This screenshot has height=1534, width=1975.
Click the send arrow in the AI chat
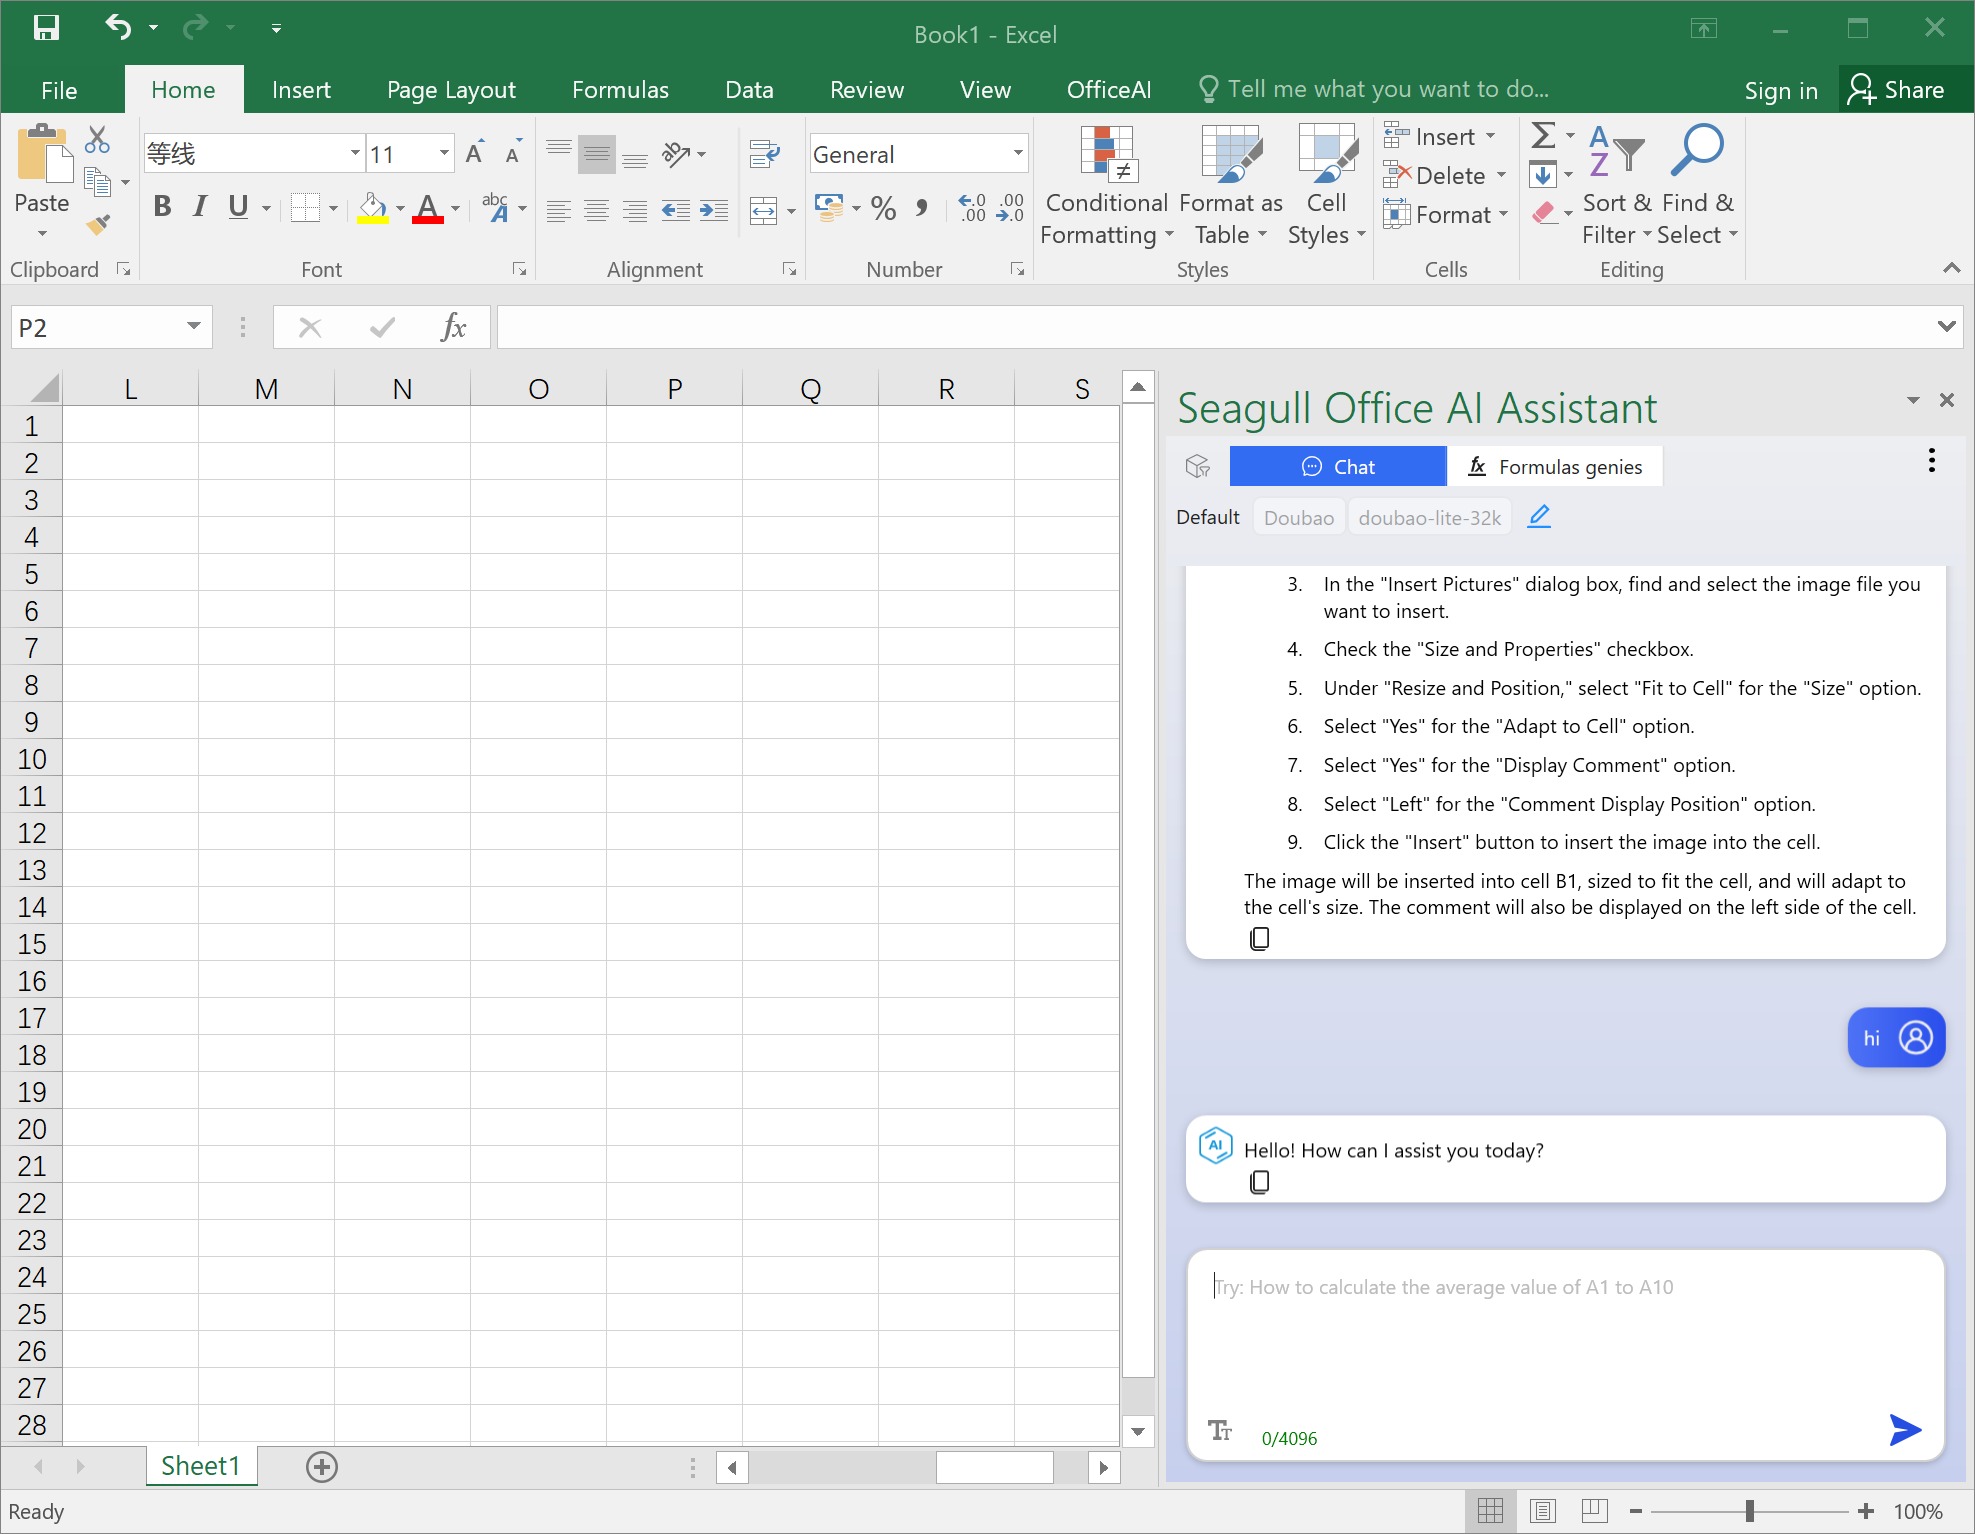tap(1905, 1430)
